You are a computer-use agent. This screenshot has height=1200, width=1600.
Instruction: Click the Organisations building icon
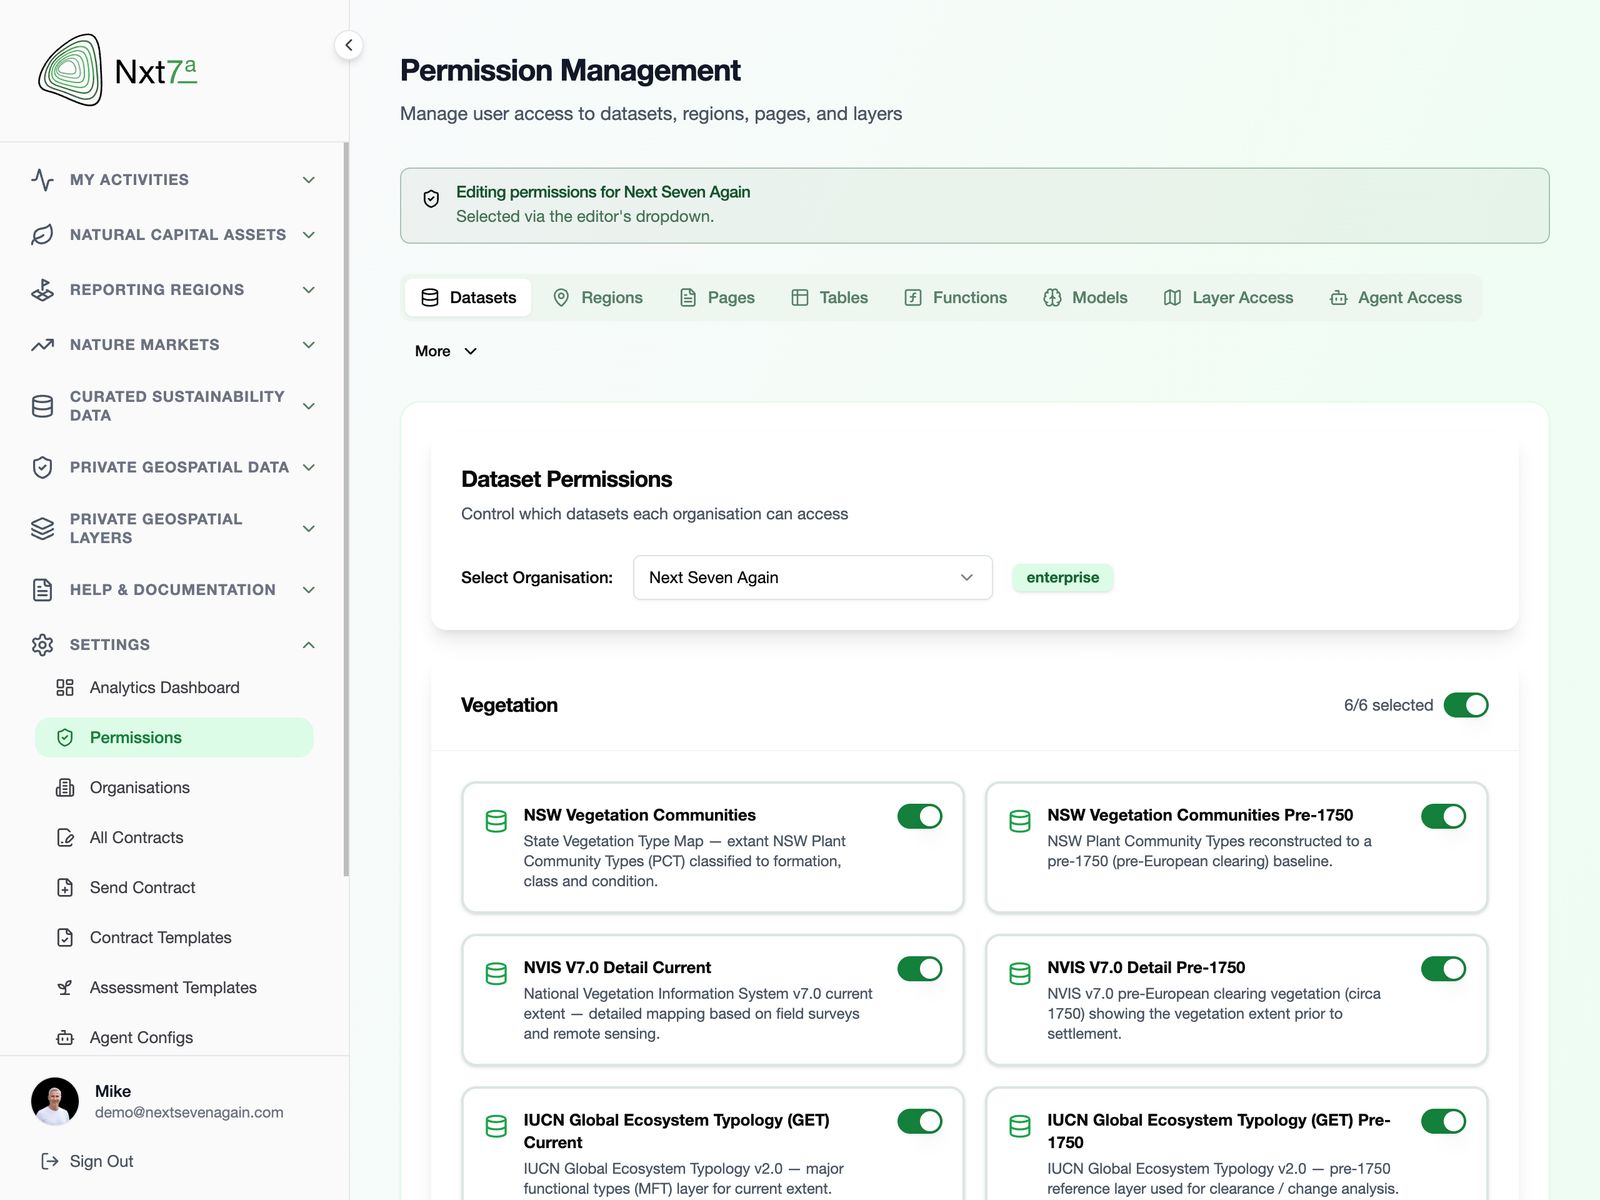click(65, 788)
